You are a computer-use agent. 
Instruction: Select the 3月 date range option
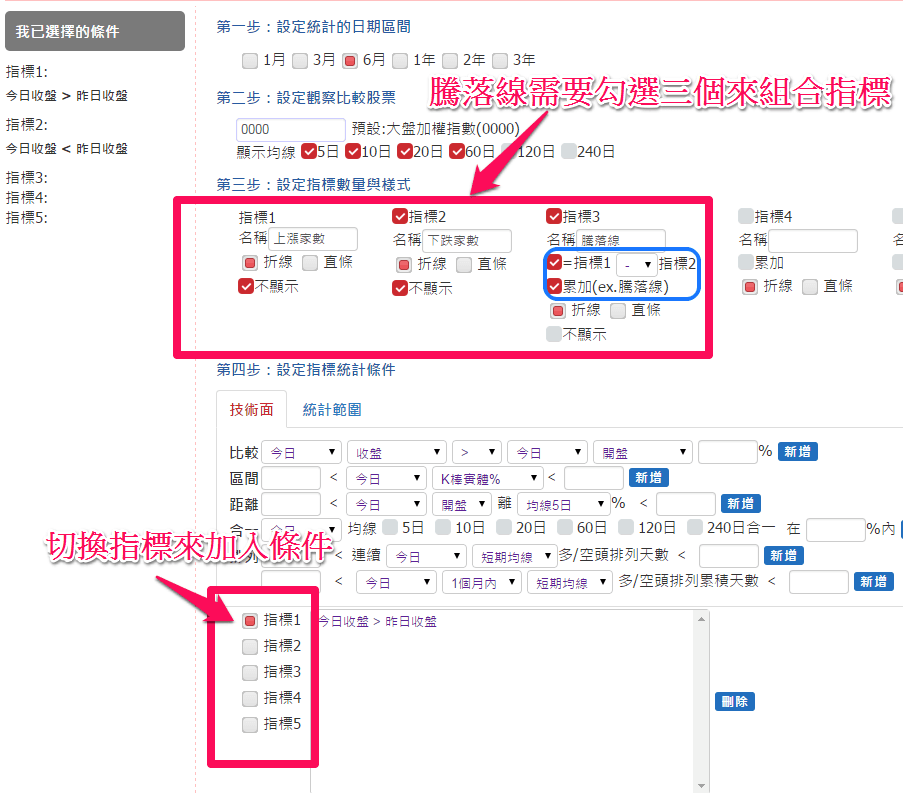point(299,60)
